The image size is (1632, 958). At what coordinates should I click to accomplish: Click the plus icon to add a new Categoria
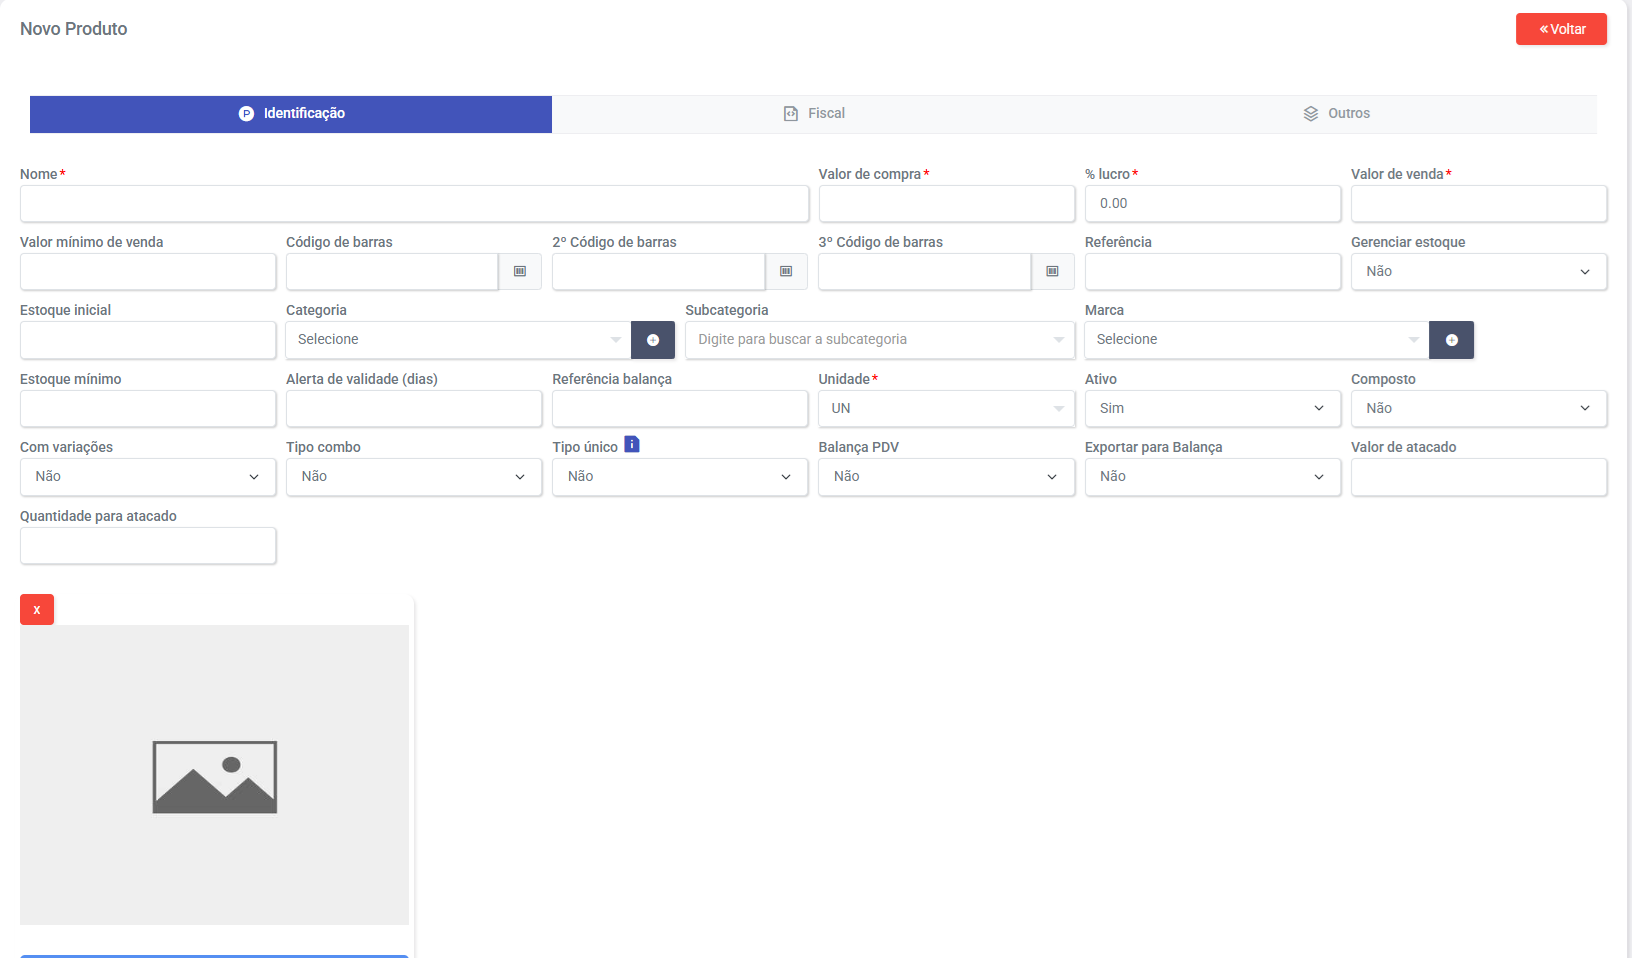click(653, 340)
